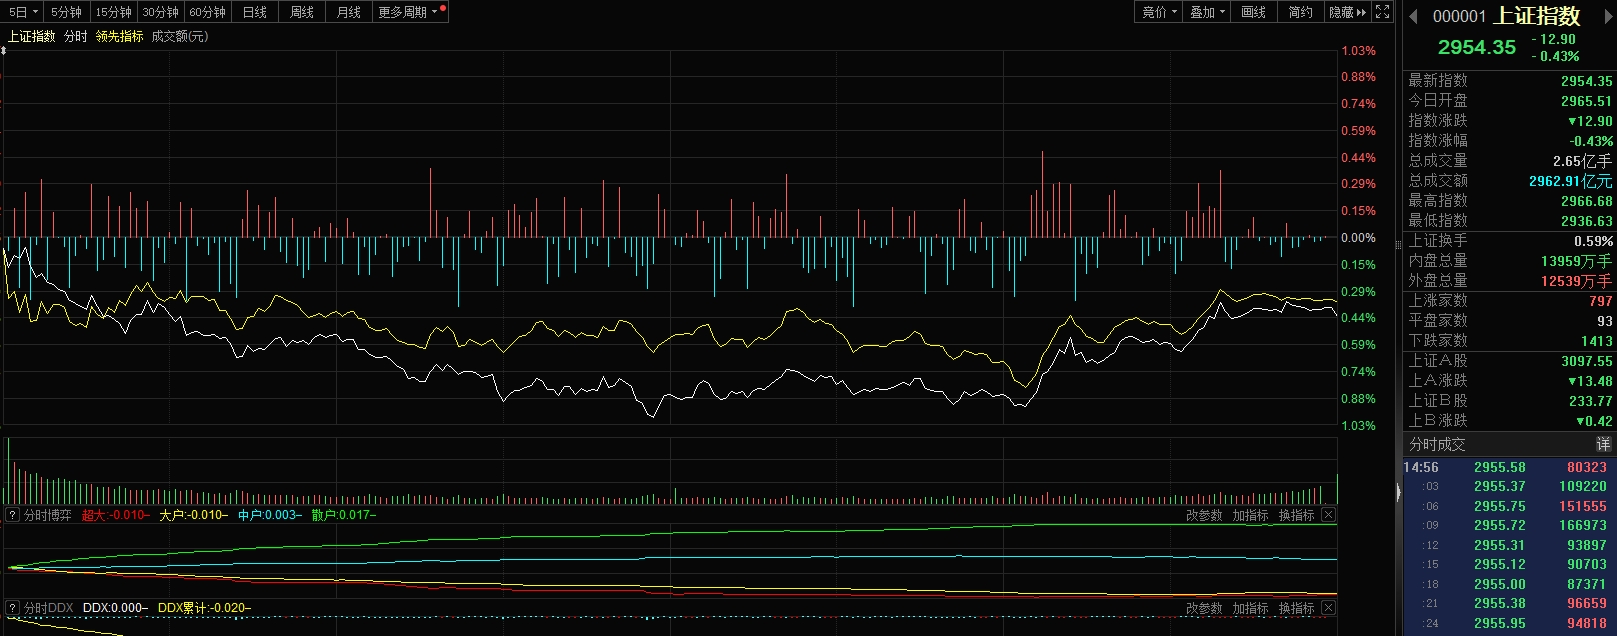This screenshot has width=1617, height=636.
Task: Switch to the 日线 daily chart tab
Action: (x=255, y=12)
